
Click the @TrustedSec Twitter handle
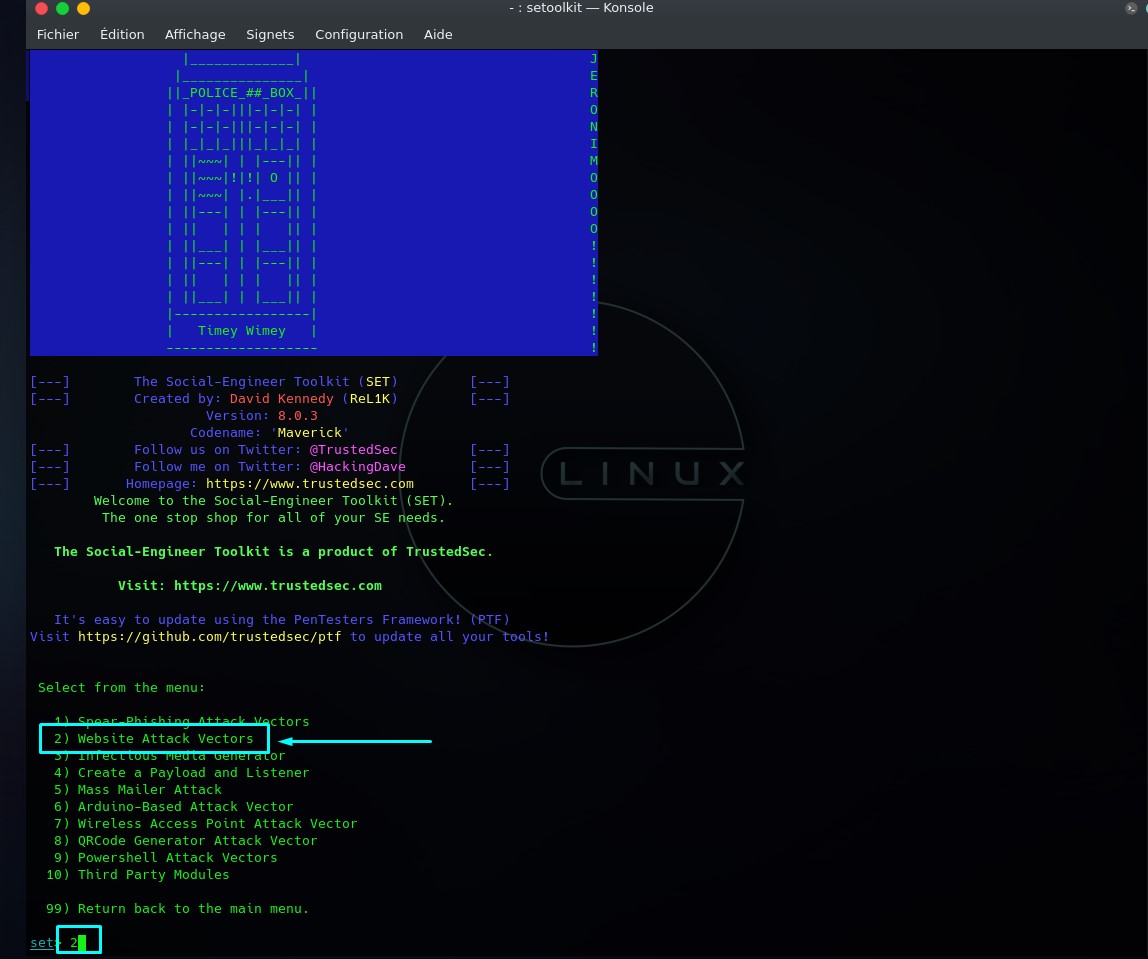tap(353, 450)
